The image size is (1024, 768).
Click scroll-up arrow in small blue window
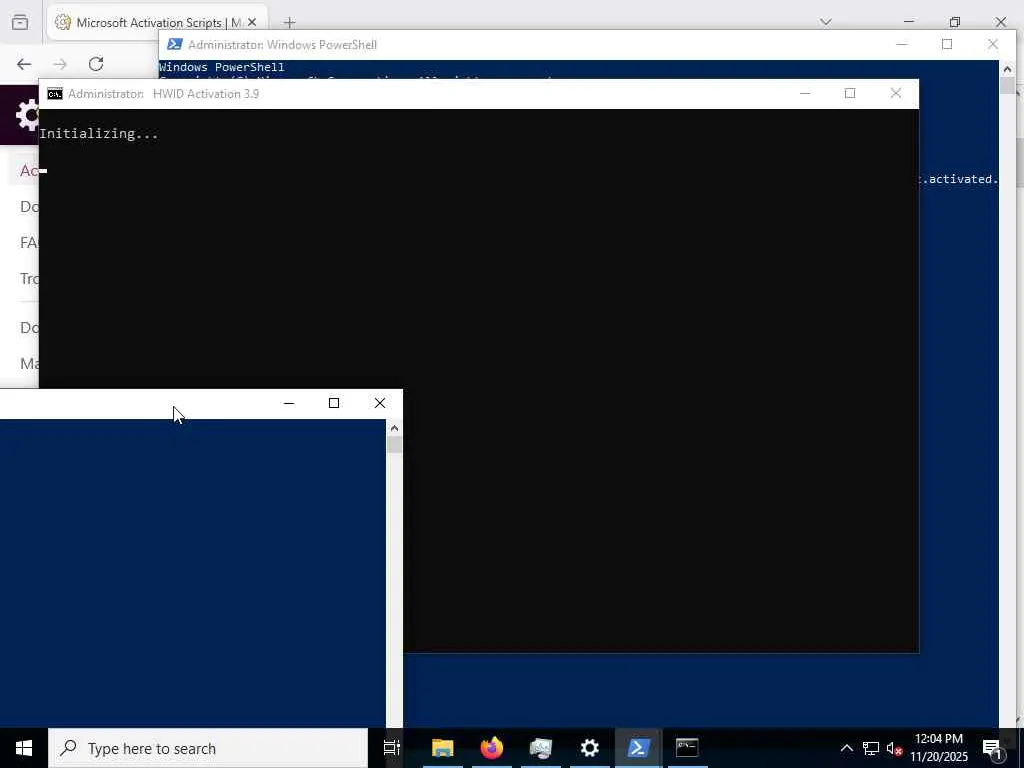(394, 428)
